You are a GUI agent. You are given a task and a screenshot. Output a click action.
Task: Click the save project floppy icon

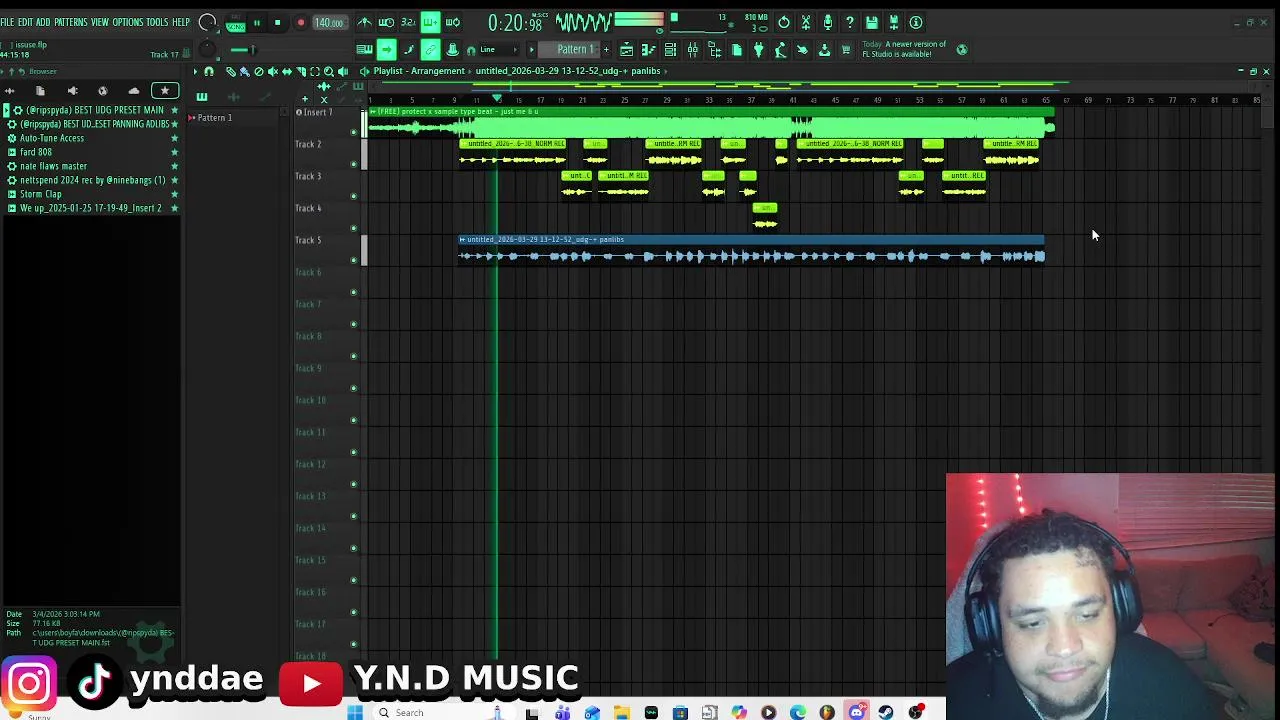pos(872,22)
